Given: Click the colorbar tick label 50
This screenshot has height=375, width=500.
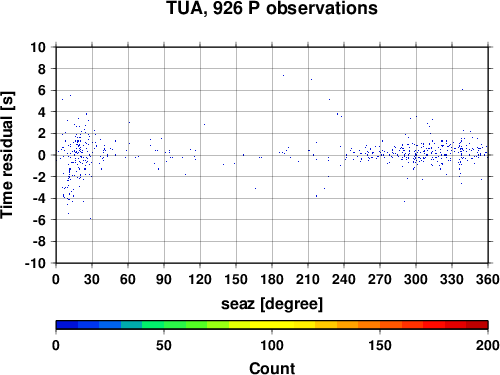Looking at the screenshot, I should click(x=164, y=346).
